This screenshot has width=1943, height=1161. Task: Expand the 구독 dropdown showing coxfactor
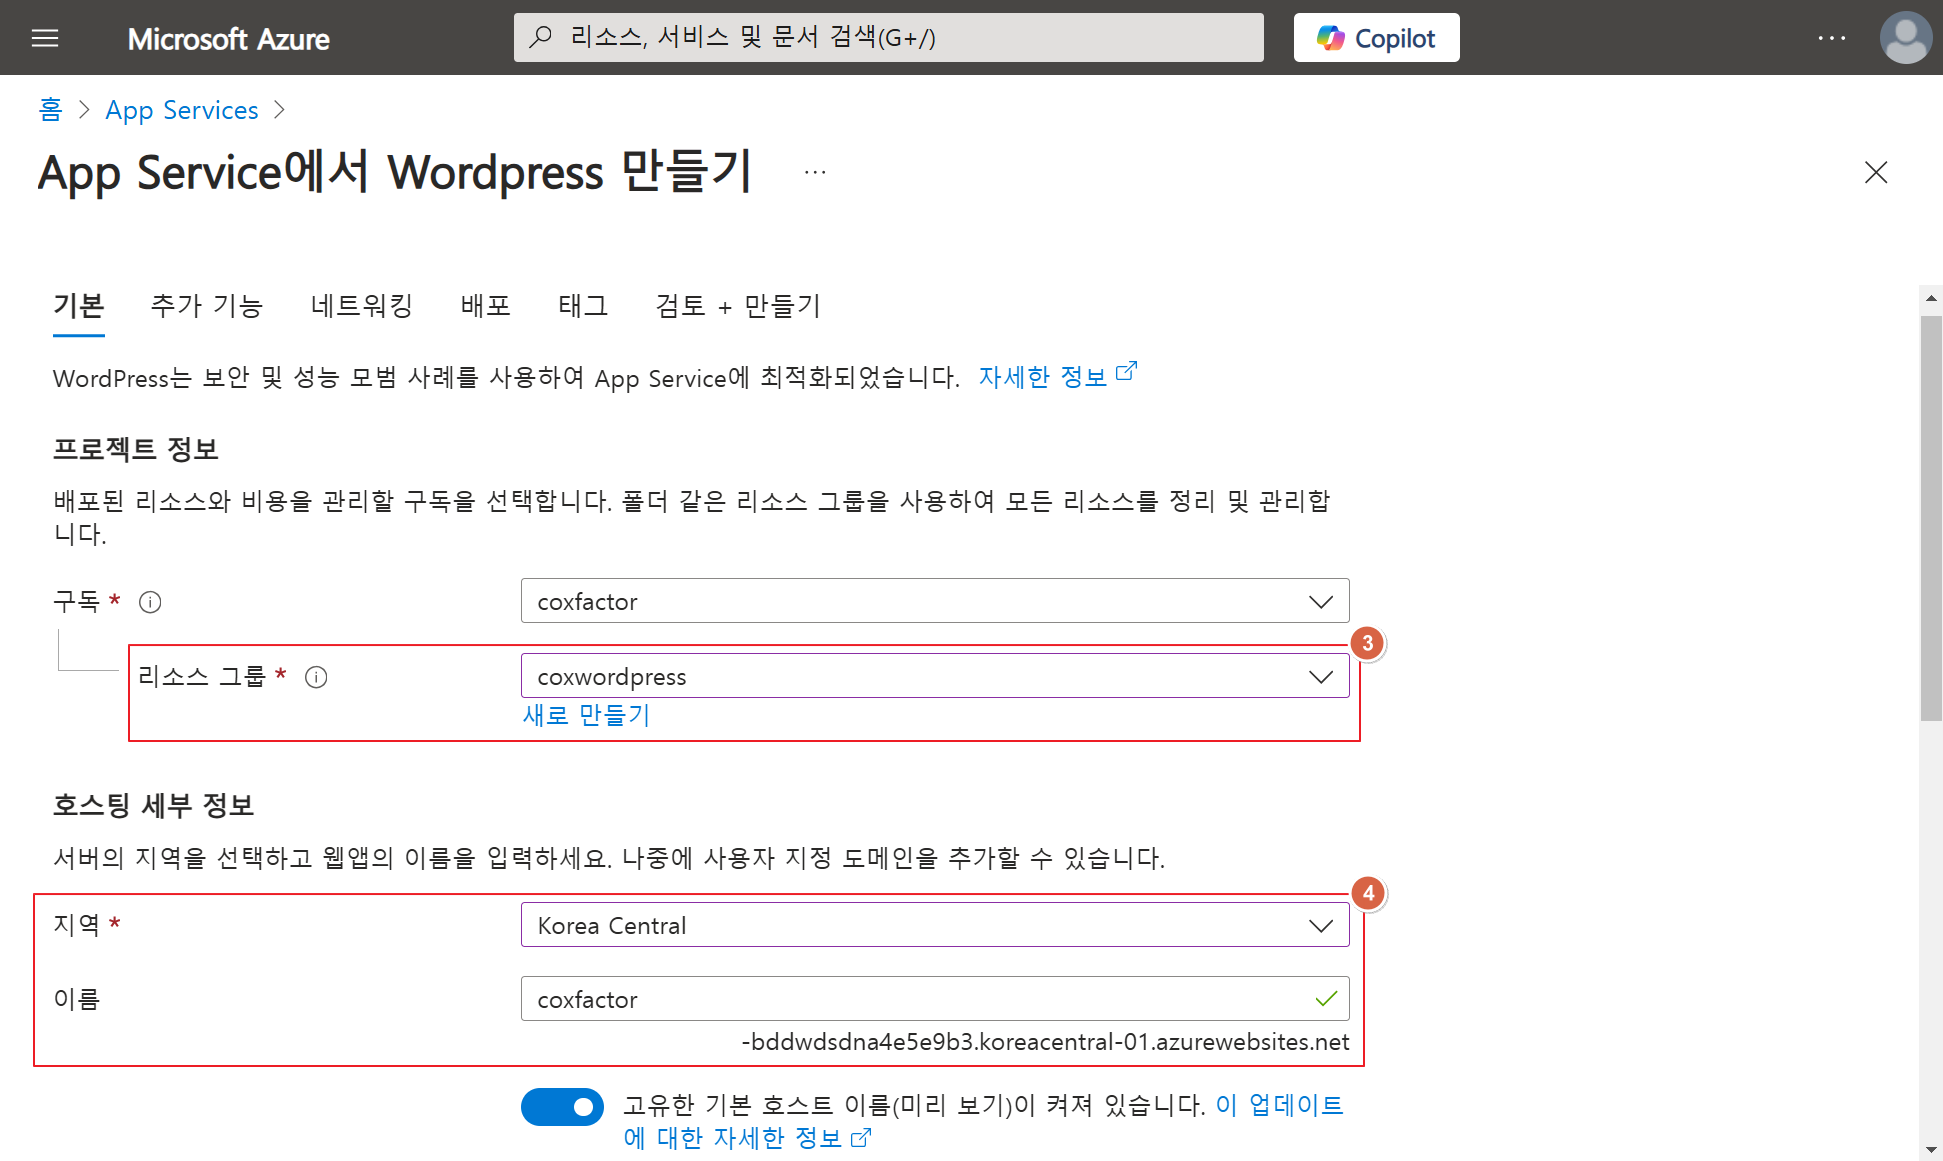pos(935,601)
